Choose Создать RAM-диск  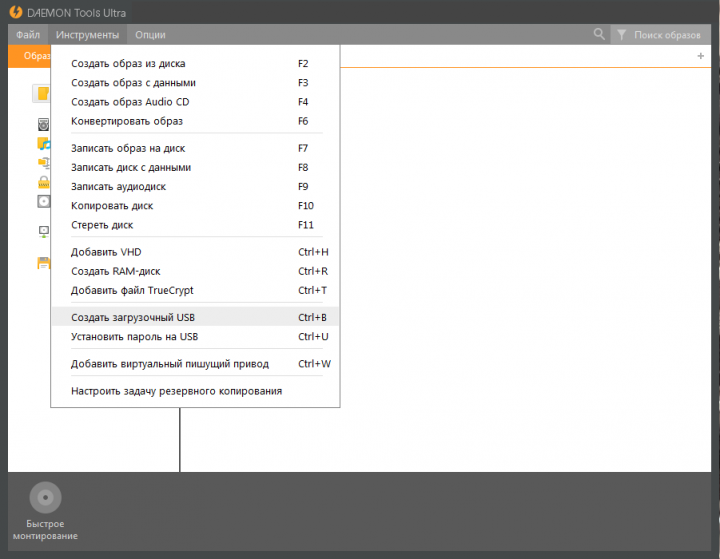(195, 271)
